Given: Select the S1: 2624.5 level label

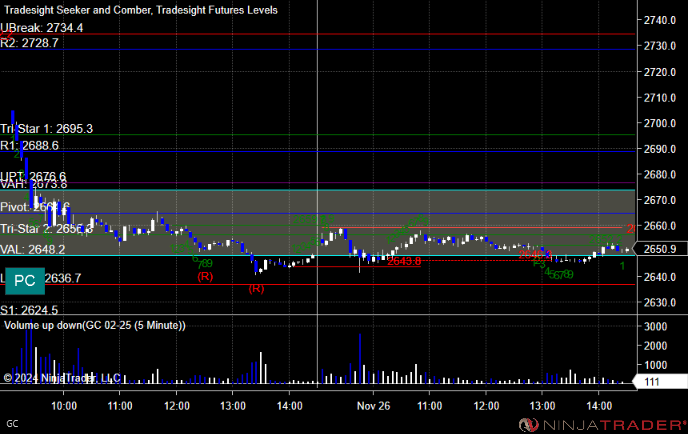Looking at the screenshot, I should click(29, 310).
